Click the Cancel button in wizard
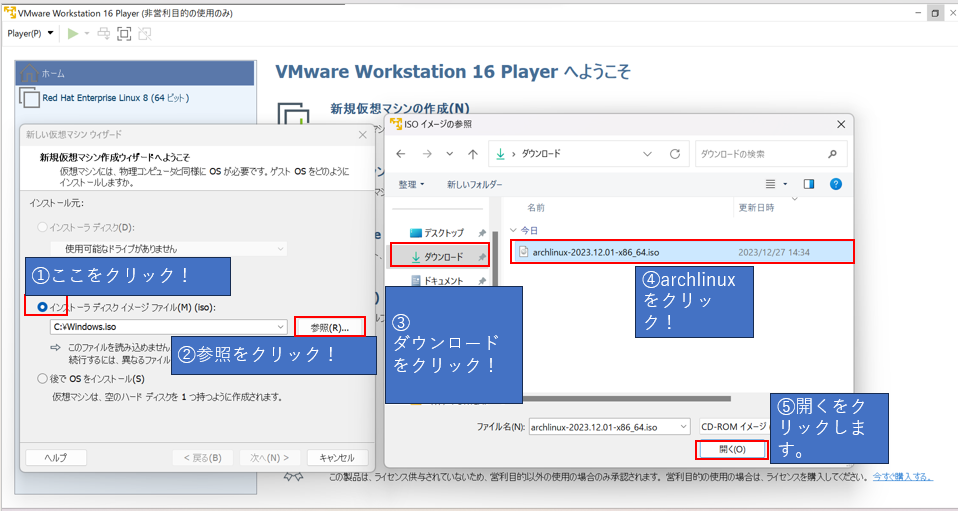 (337, 457)
